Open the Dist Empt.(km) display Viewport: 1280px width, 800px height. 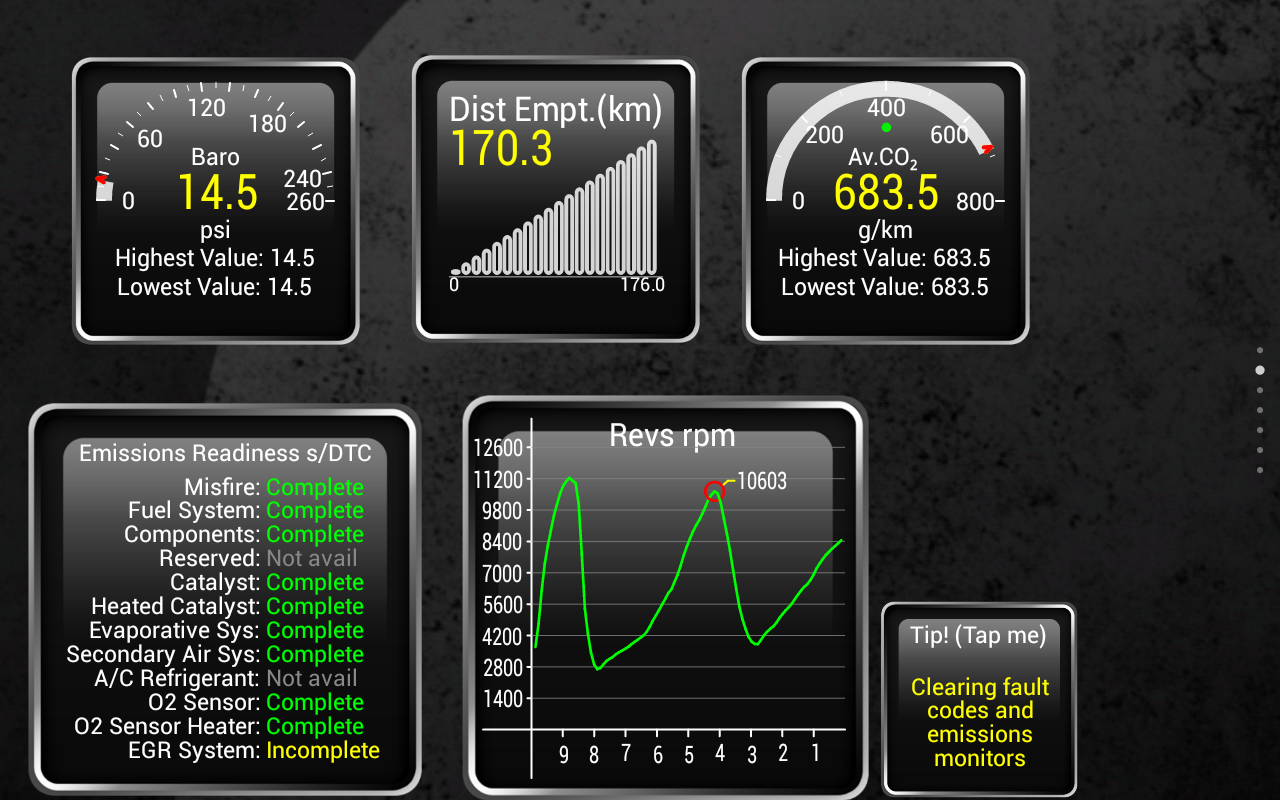[555, 110]
